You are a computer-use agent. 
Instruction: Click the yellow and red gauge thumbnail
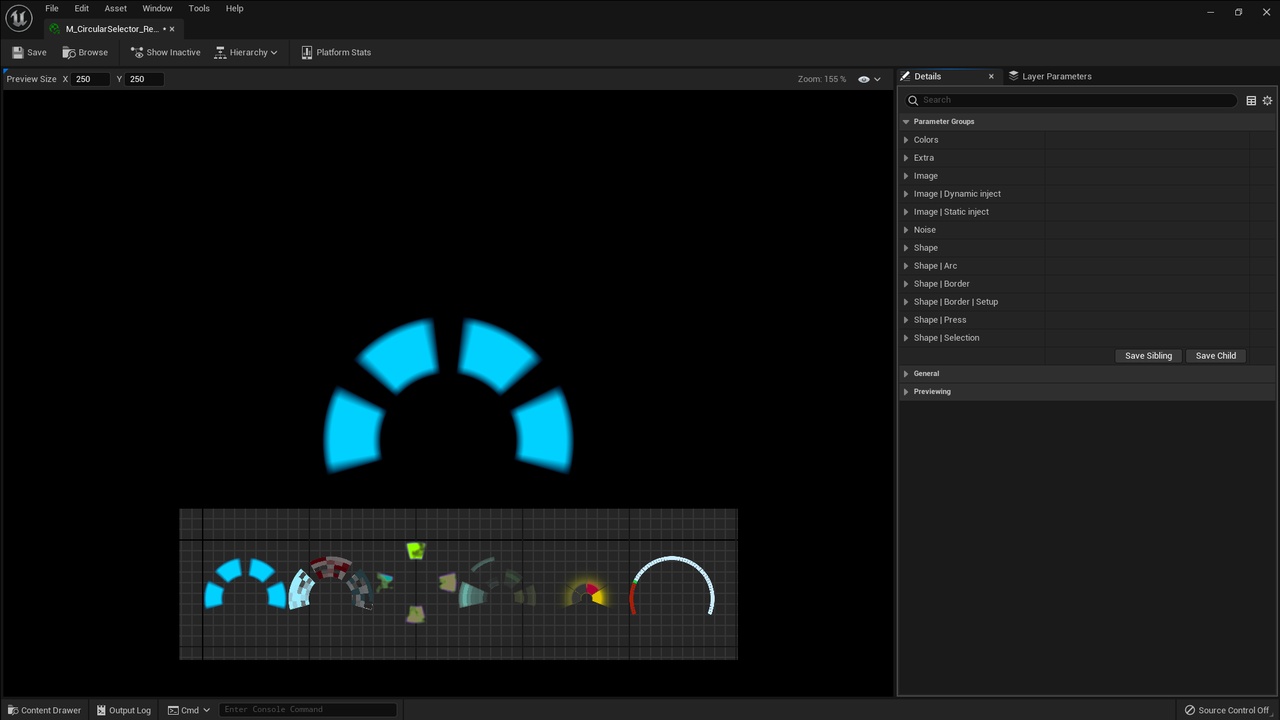click(x=586, y=594)
